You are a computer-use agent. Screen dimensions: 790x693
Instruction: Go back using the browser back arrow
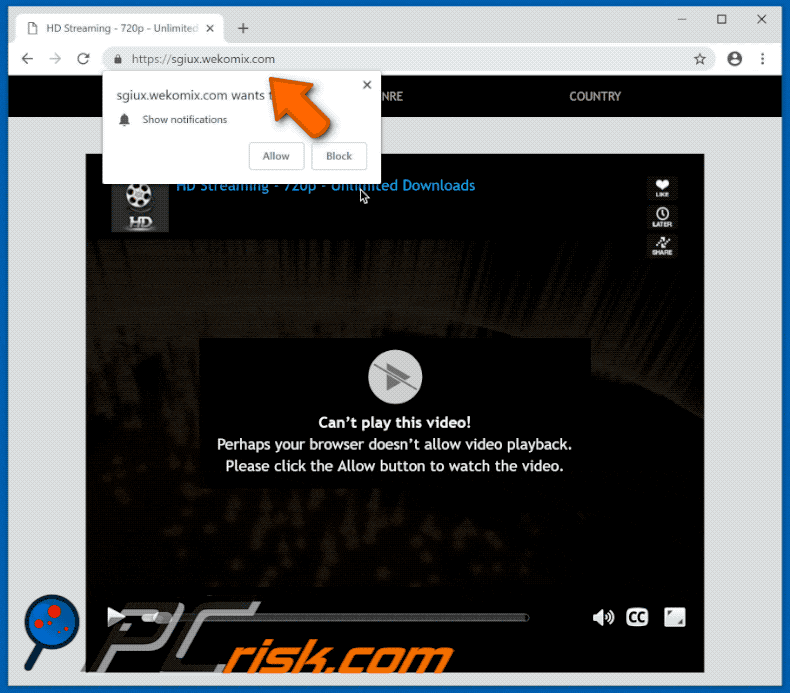click(x=27, y=59)
